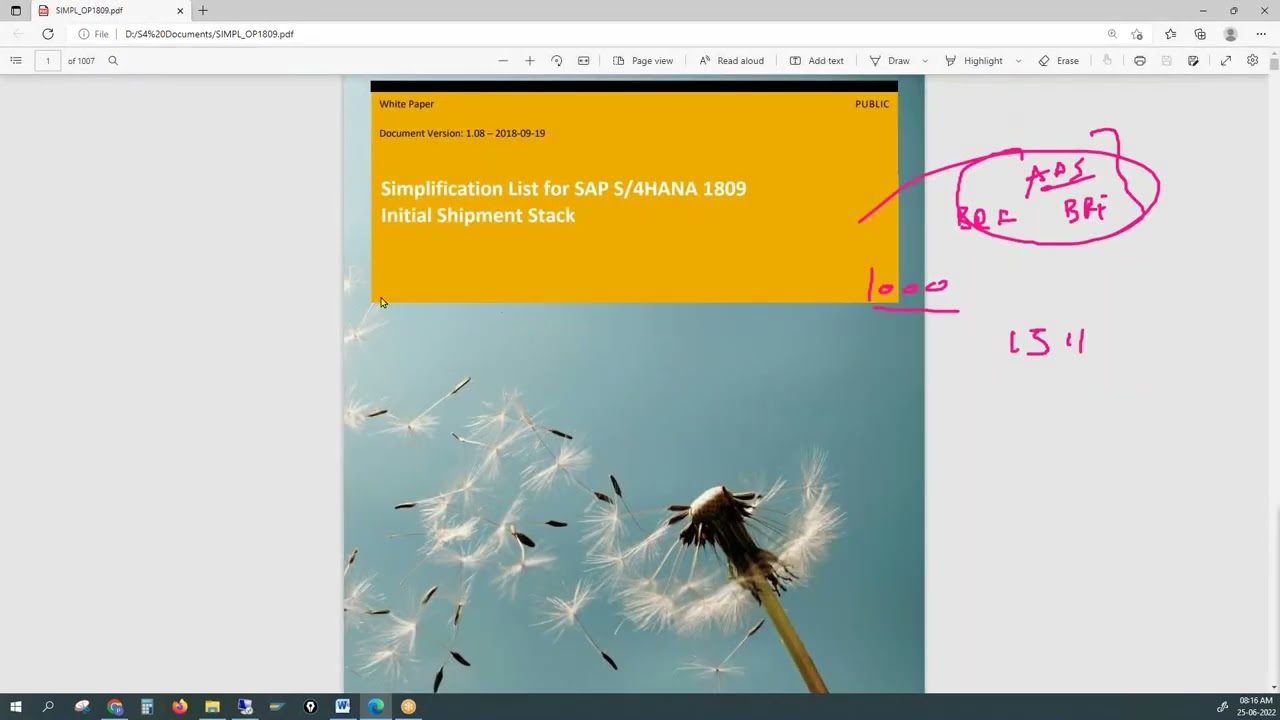Viewport: 1280px width, 720px height.
Task: Open Windows taskbar search
Action: point(48,707)
